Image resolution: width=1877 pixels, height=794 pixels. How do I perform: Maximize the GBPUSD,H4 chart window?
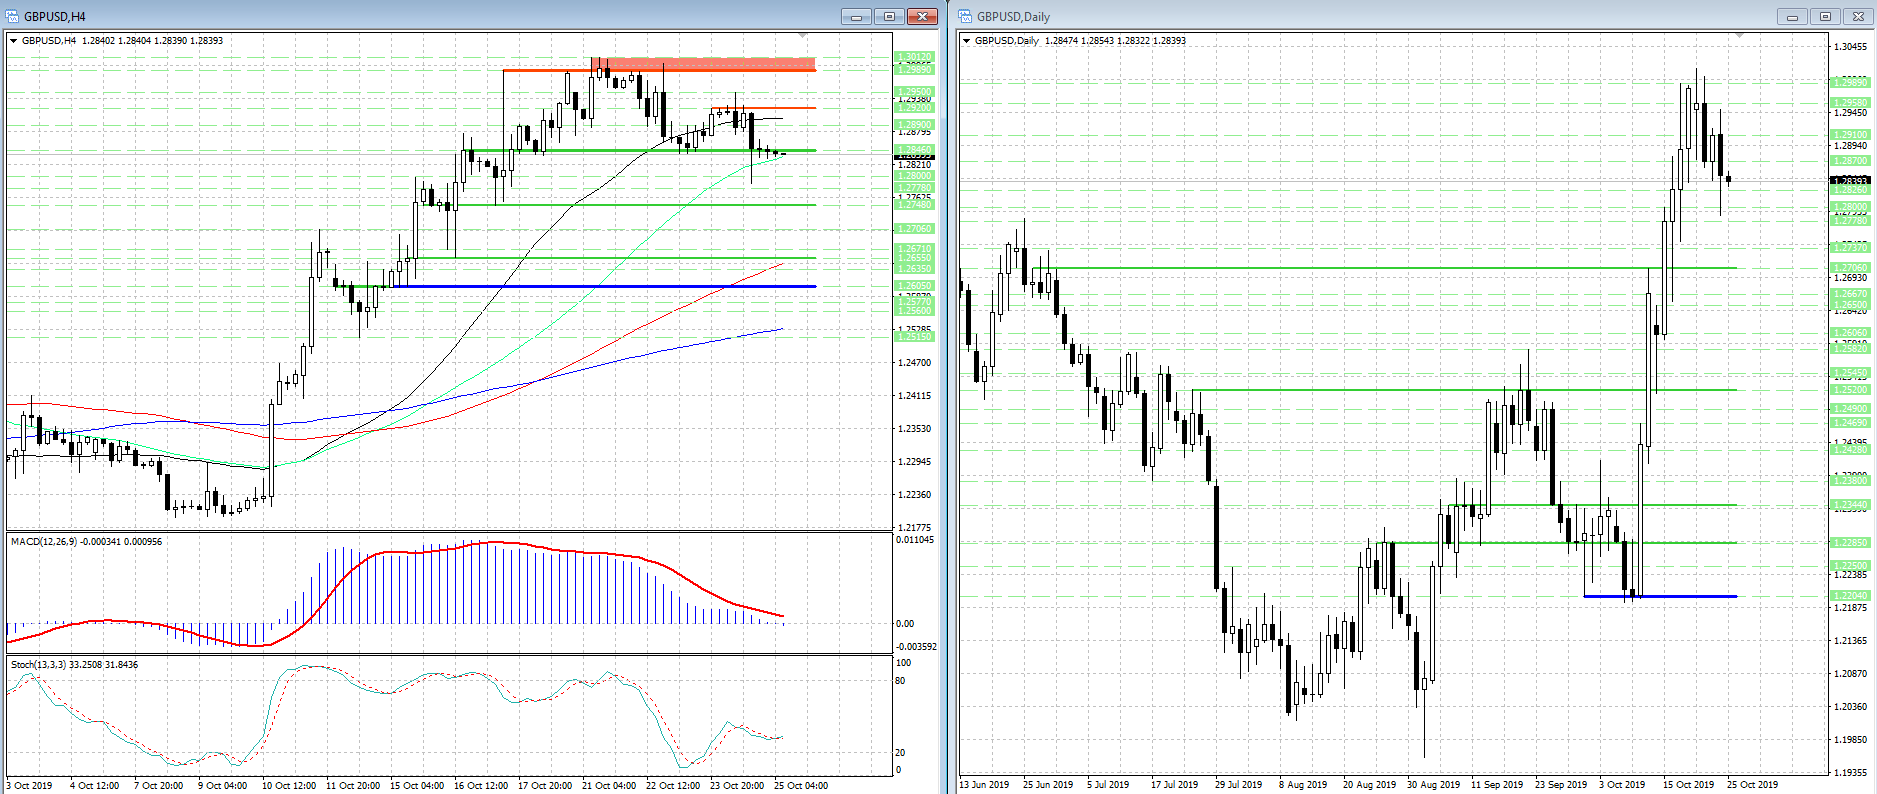889,16
